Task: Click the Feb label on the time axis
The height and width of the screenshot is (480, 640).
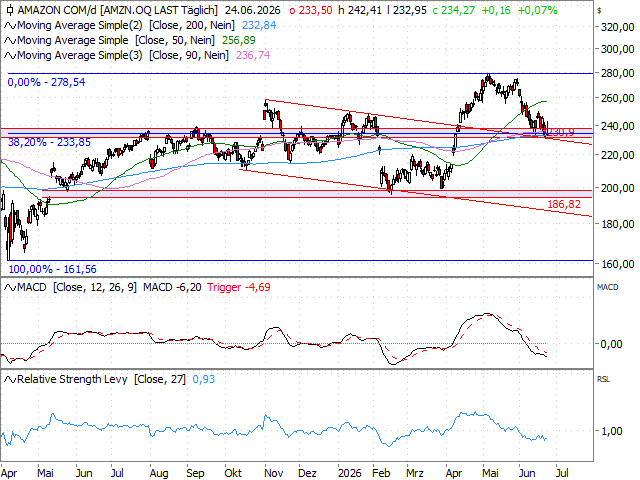Action: (381, 473)
